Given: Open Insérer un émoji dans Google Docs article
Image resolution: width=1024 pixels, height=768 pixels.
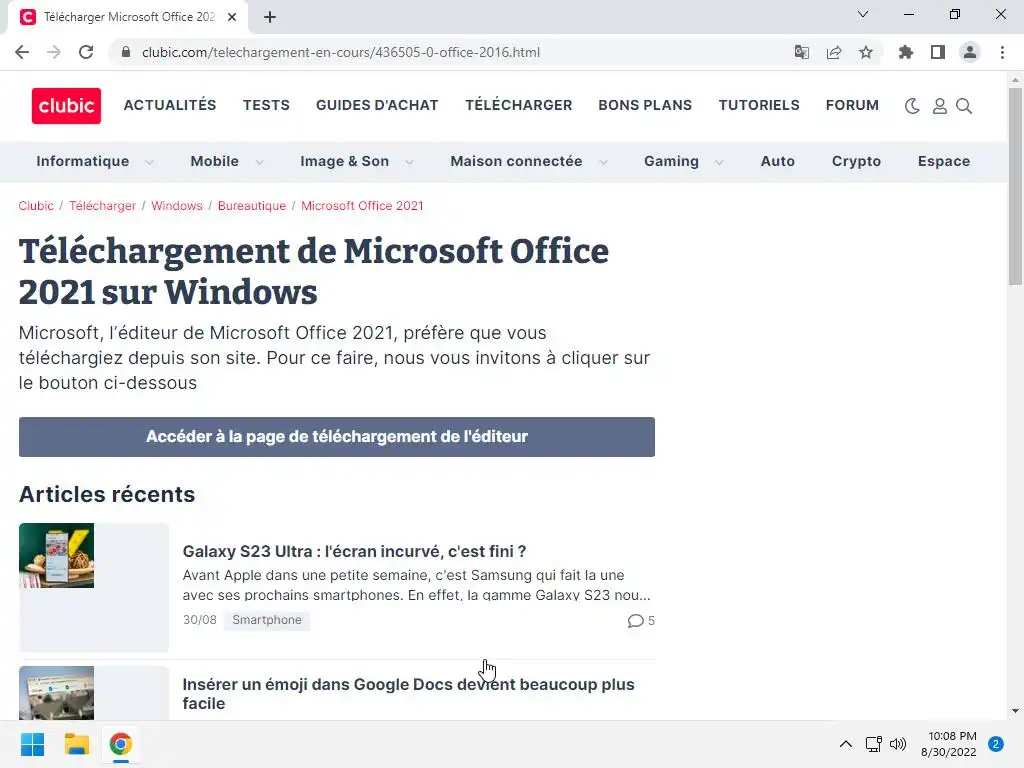Looking at the screenshot, I should (x=408, y=694).
